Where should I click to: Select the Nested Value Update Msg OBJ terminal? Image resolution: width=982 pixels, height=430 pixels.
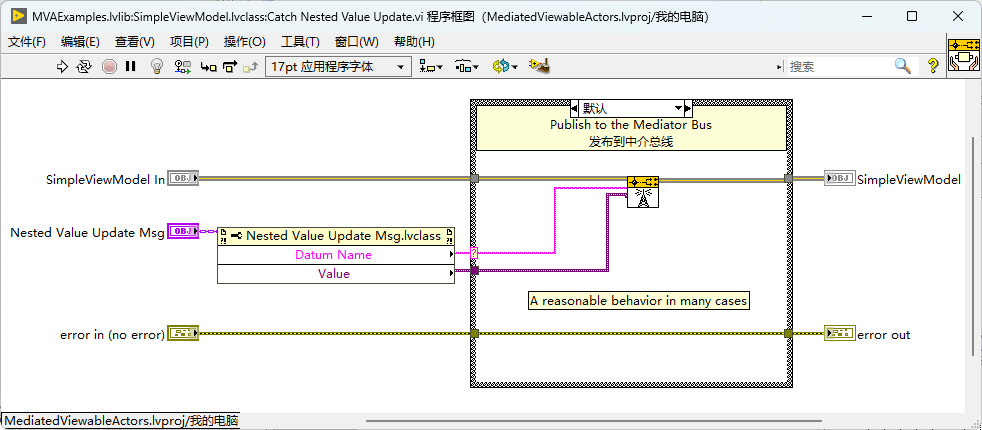[183, 232]
